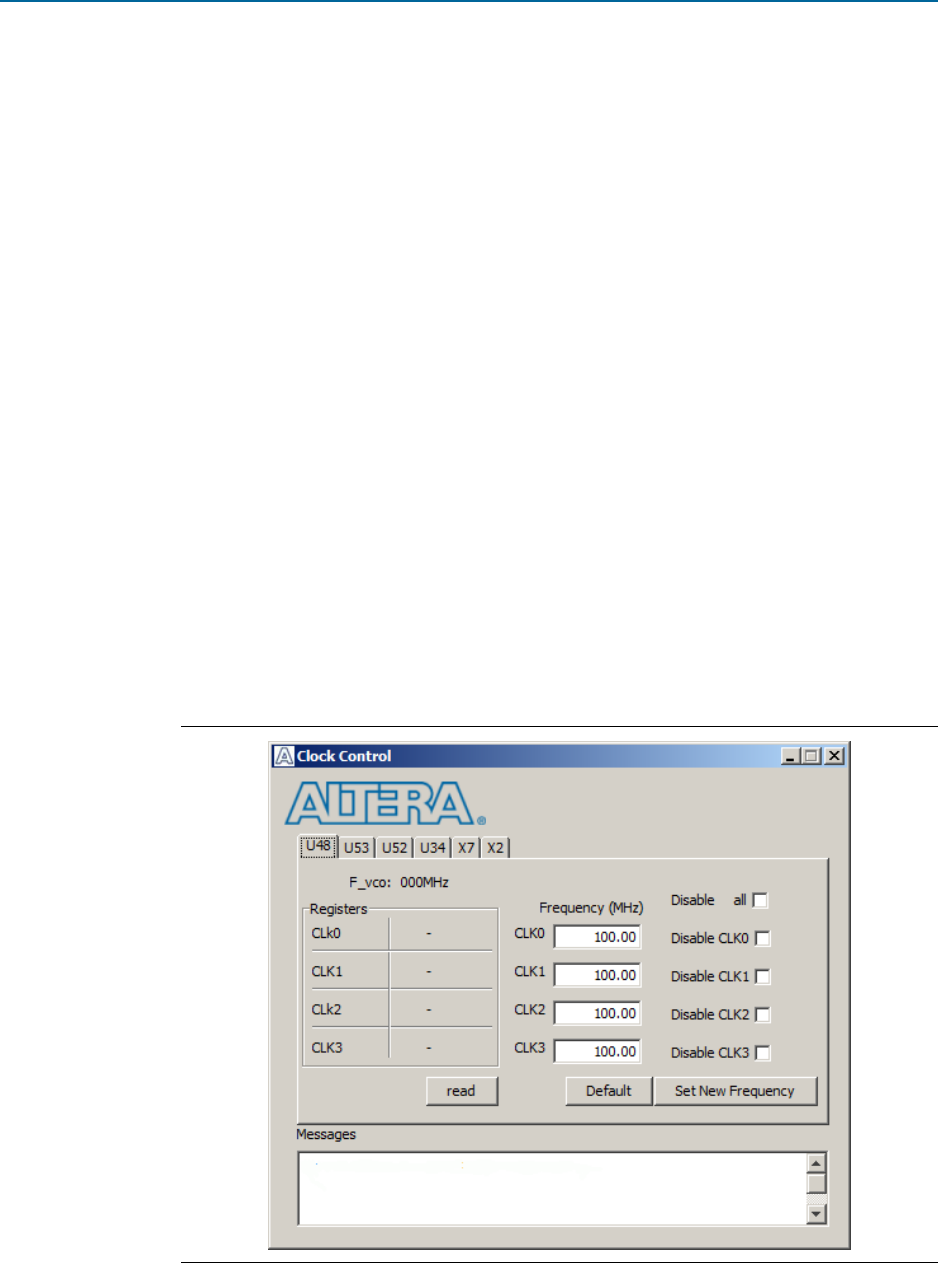Click the Clock Control title bar icon

click(284, 757)
